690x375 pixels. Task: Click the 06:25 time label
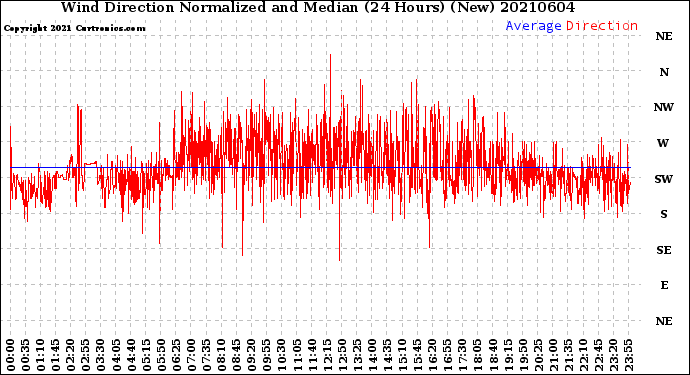tap(176, 355)
